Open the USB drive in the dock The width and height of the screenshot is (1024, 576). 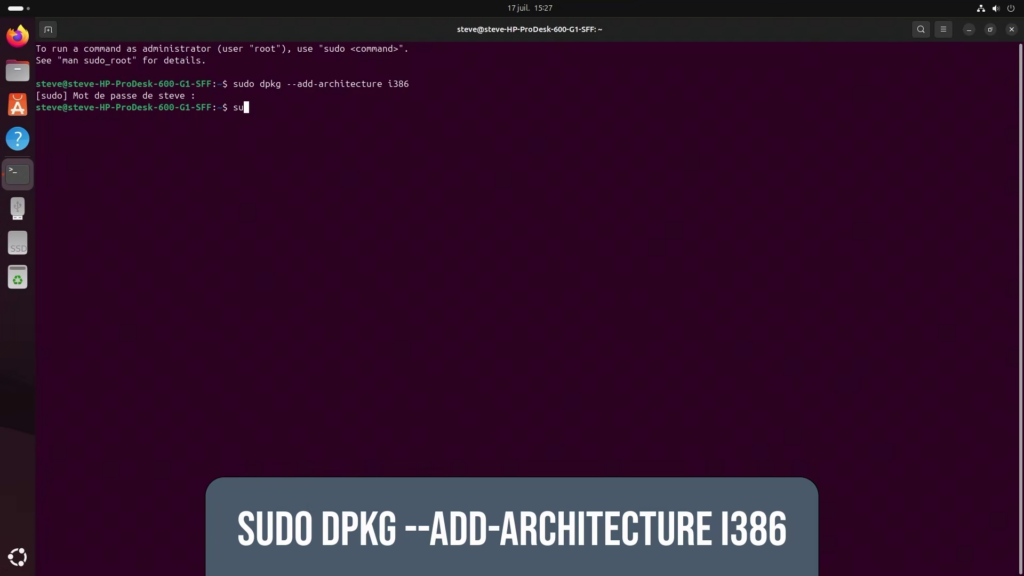click(17, 208)
